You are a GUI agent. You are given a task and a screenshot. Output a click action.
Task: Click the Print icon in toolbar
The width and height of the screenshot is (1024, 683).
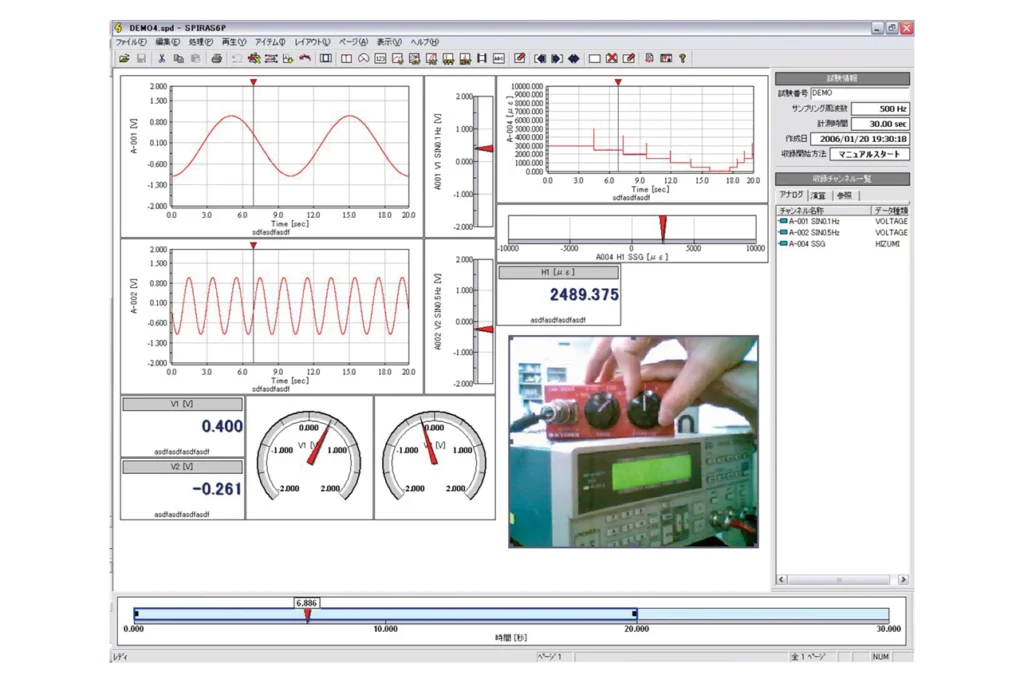pyautogui.click(x=216, y=59)
